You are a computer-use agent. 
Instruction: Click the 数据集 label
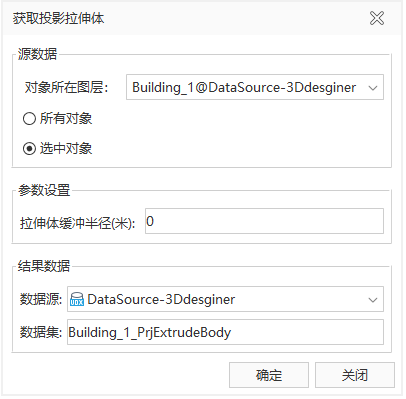(x=41, y=332)
